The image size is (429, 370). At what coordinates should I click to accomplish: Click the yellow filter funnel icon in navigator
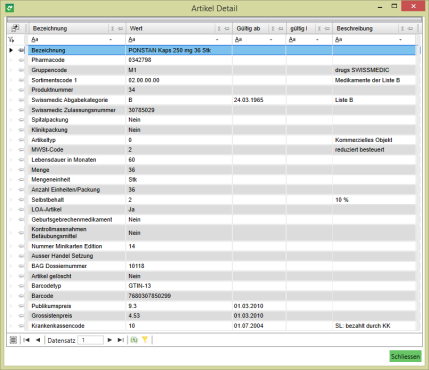[x=145, y=340]
